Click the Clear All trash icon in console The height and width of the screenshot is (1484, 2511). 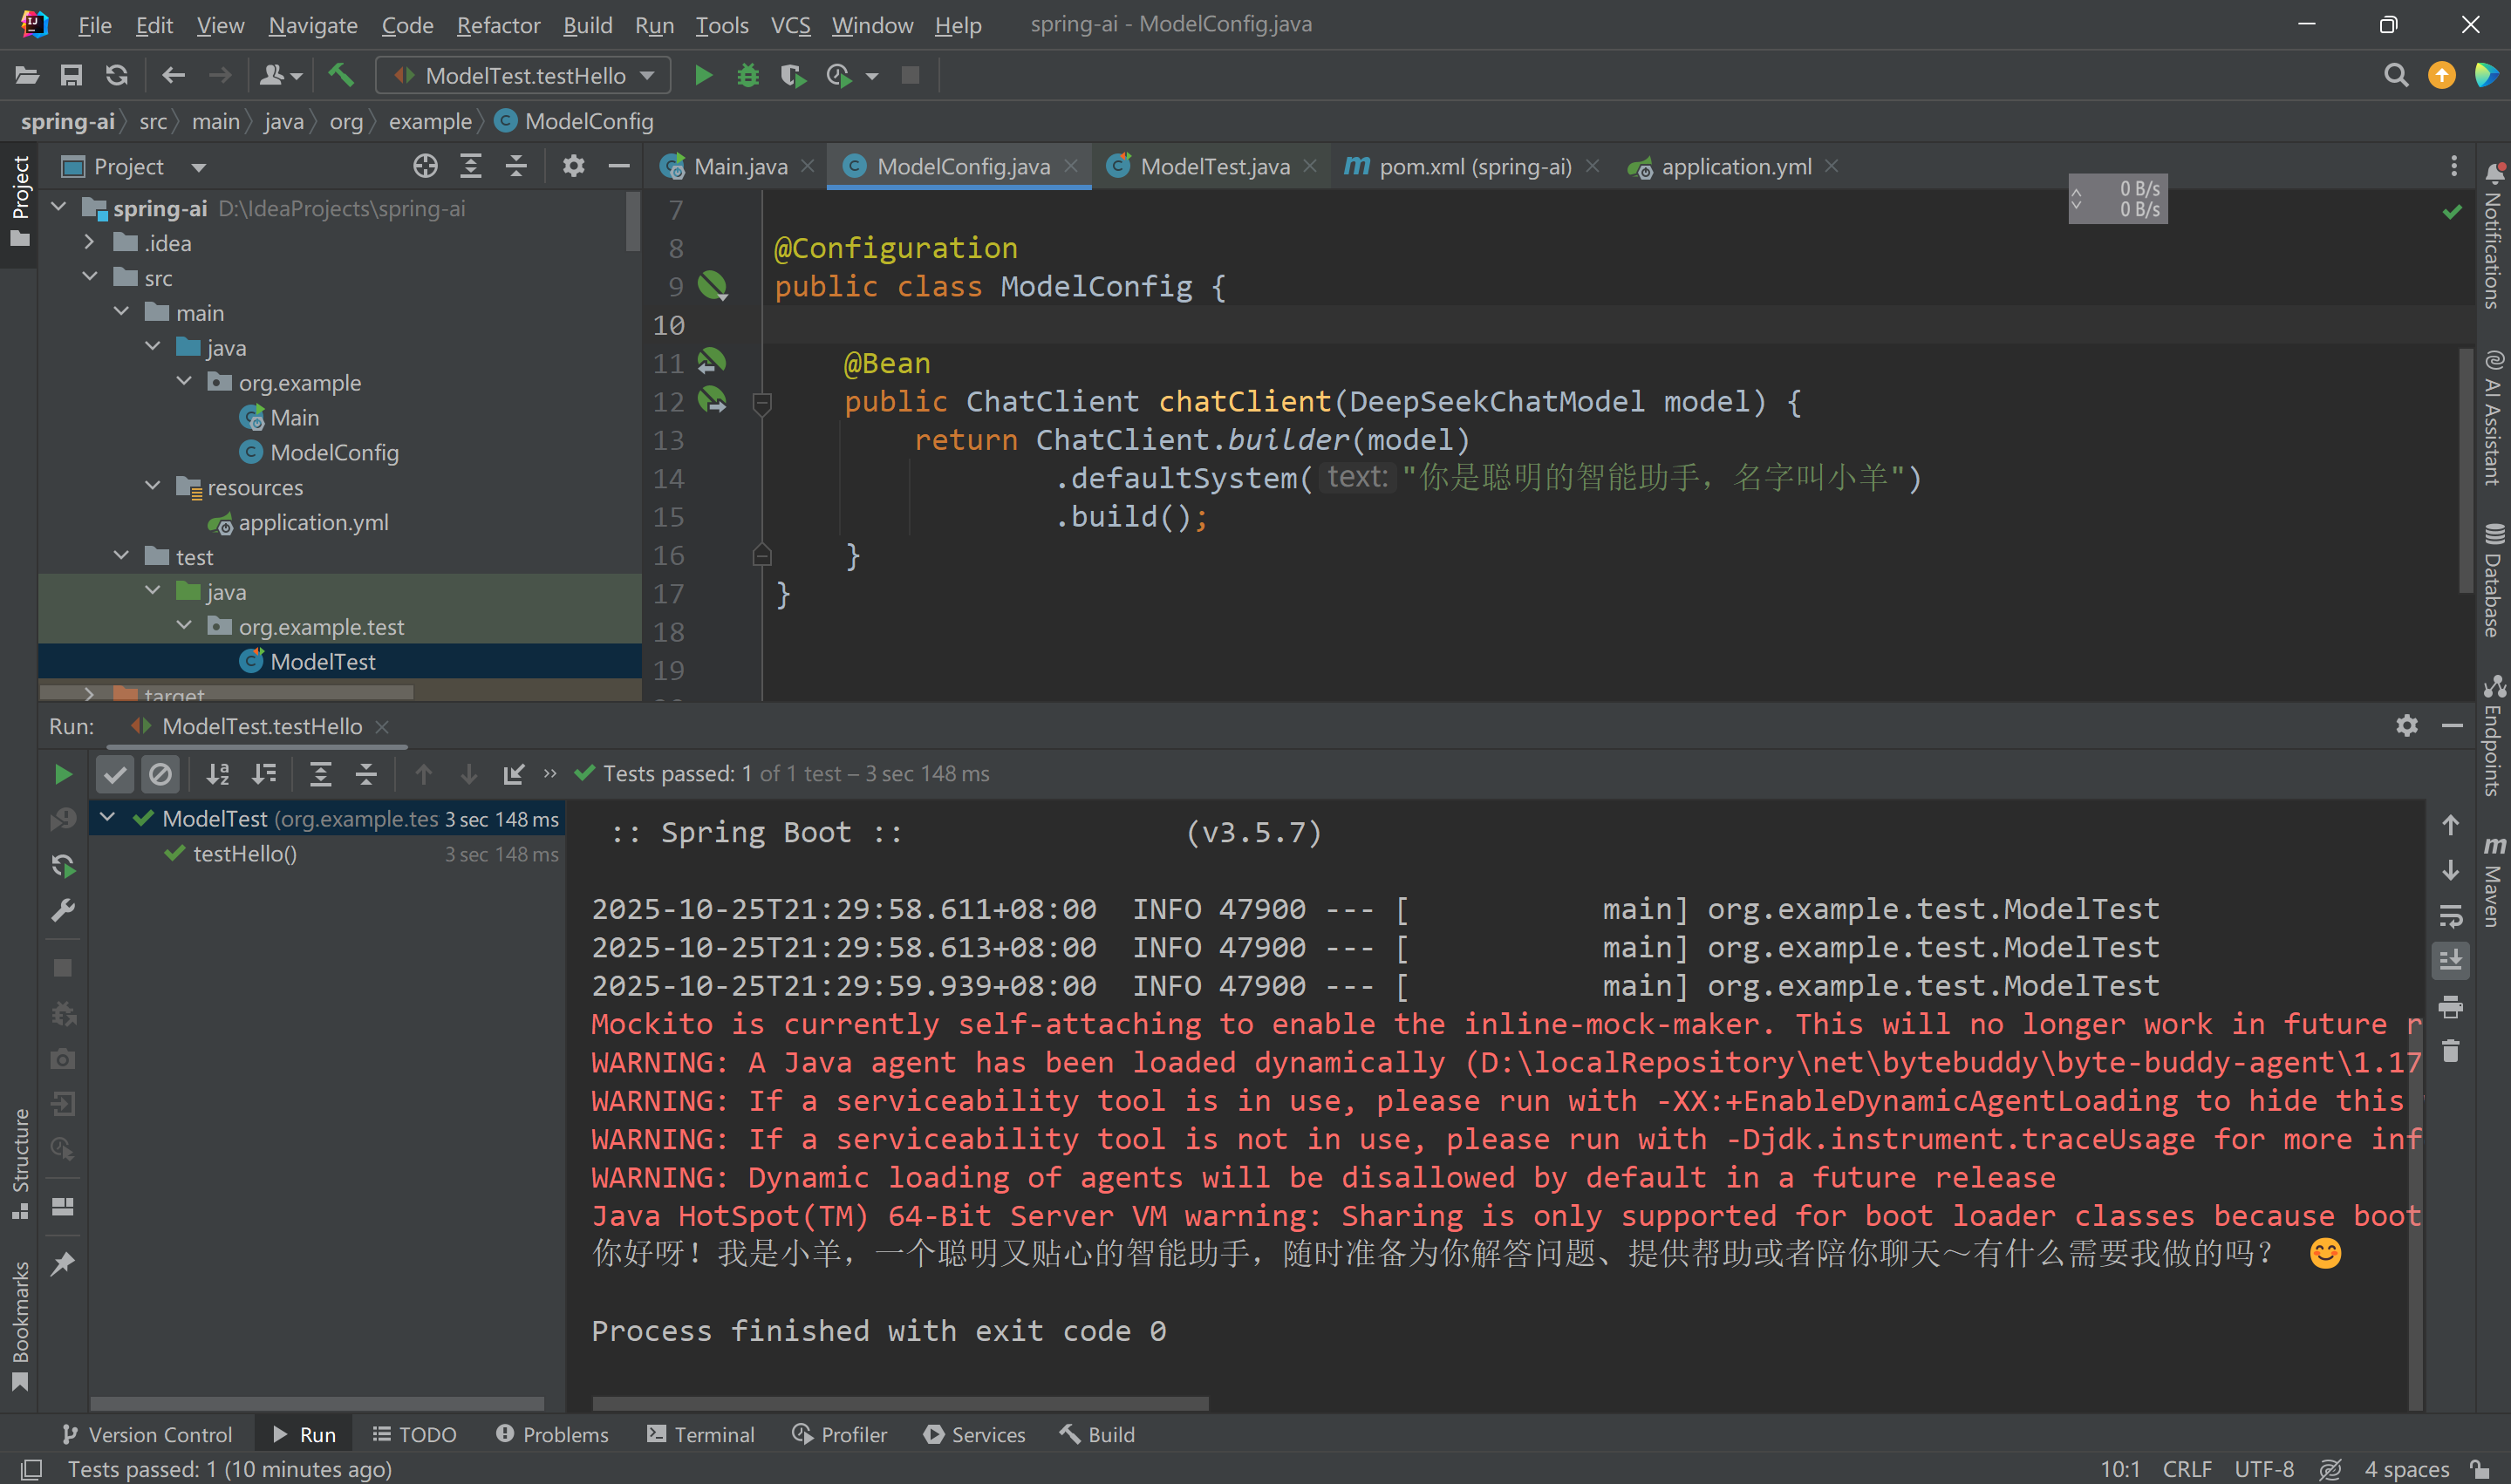pos(2450,1051)
